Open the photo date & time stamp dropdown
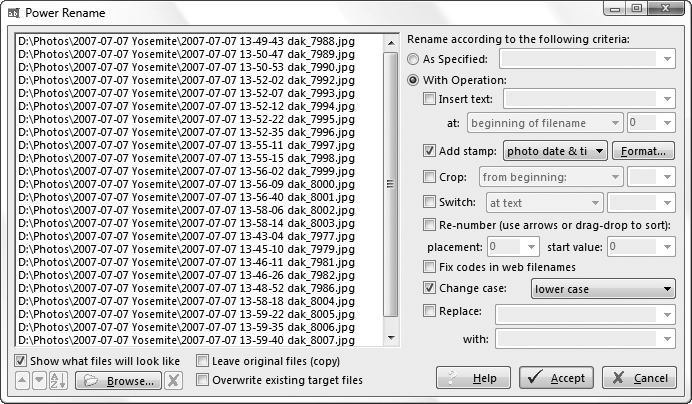This screenshot has height=404, width=692. [555, 151]
